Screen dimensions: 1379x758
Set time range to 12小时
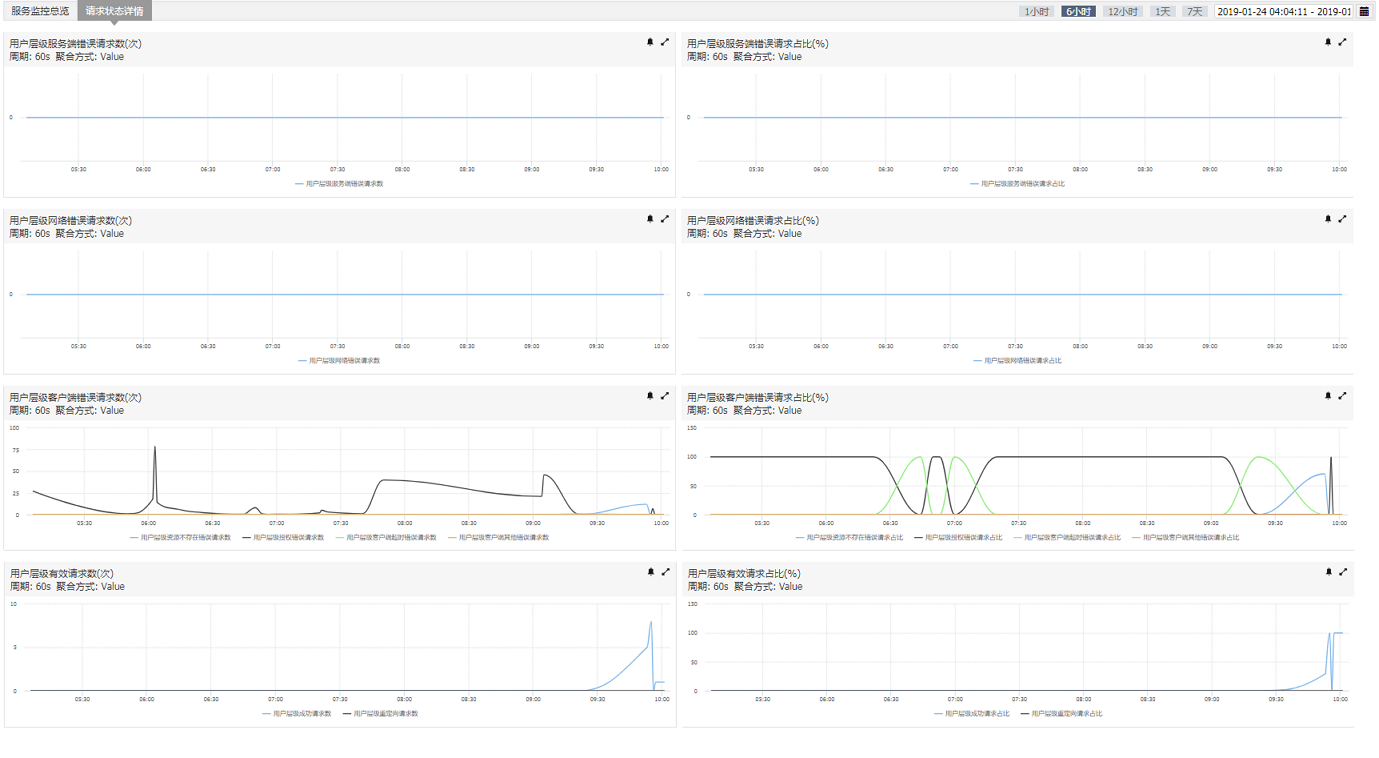pyautogui.click(x=1123, y=12)
